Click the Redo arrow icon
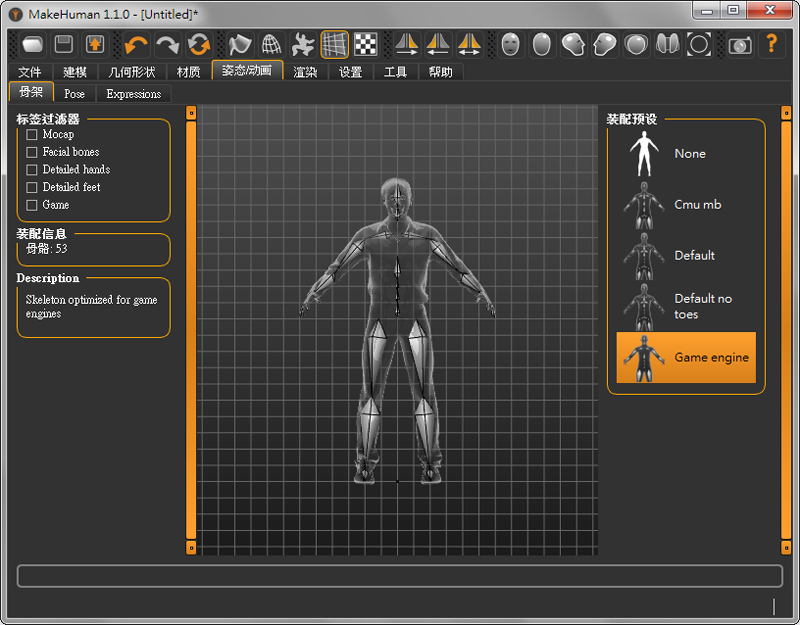 click(167, 44)
